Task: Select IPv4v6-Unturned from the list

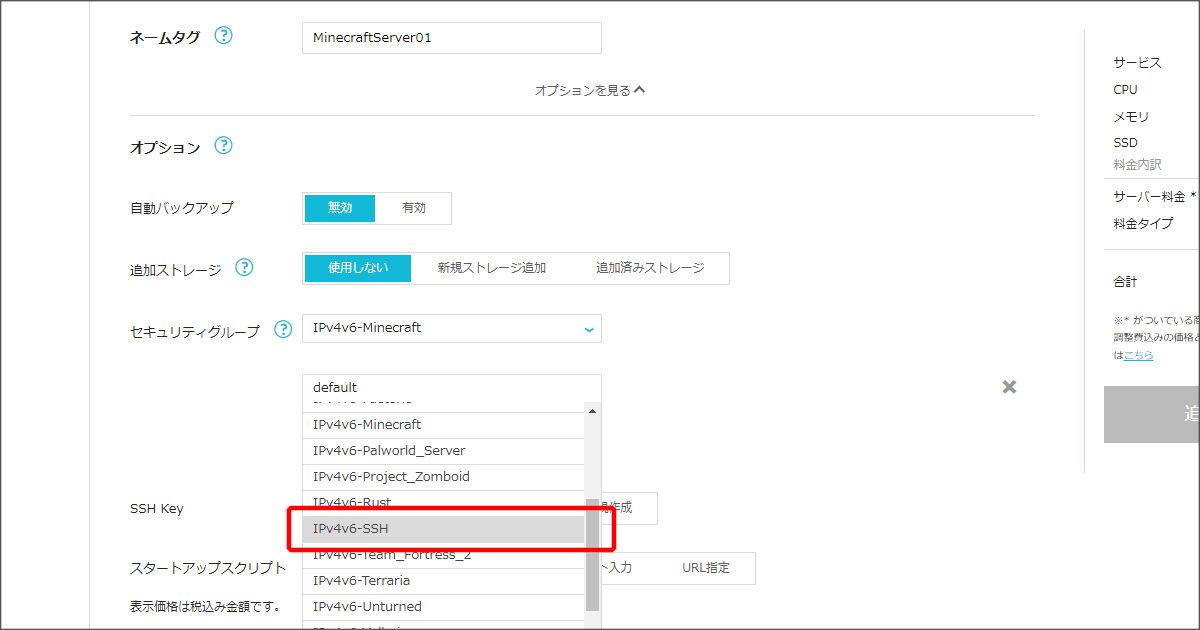Action: point(443,607)
